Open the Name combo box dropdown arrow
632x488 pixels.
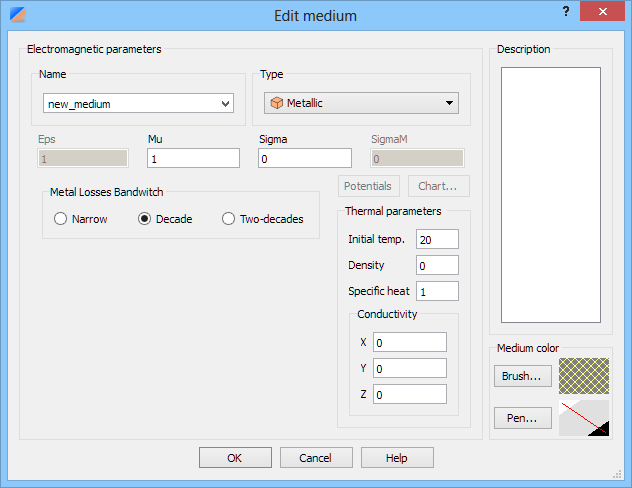click(x=226, y=104)
